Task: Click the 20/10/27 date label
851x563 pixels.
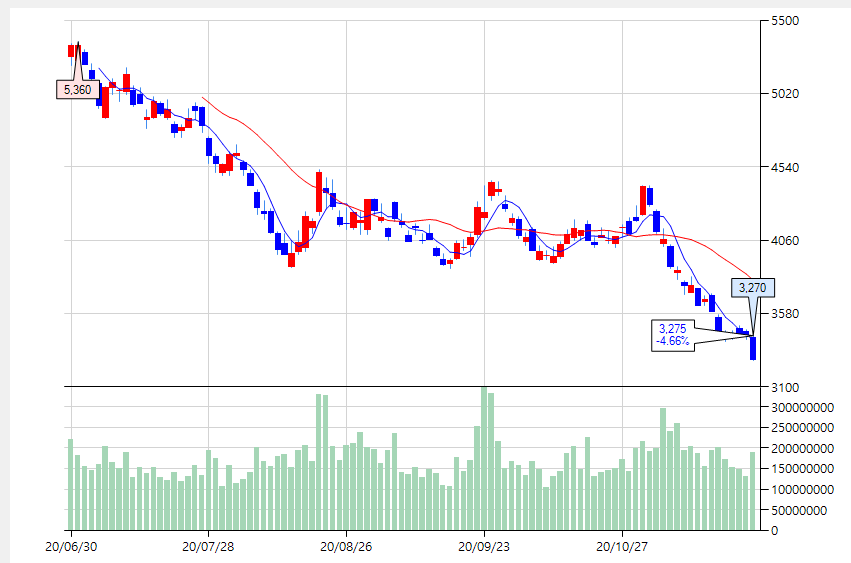Action: click(x=621, y=547)
